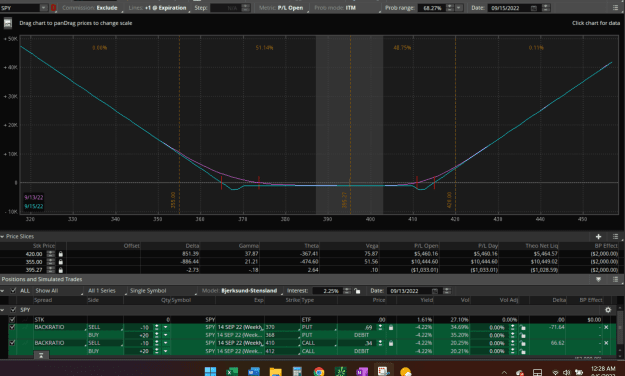Unlock Vol Adj for the 370 PUT leg
The height and width of the screenshot is (376, 625).
click(x=522, y=327)
